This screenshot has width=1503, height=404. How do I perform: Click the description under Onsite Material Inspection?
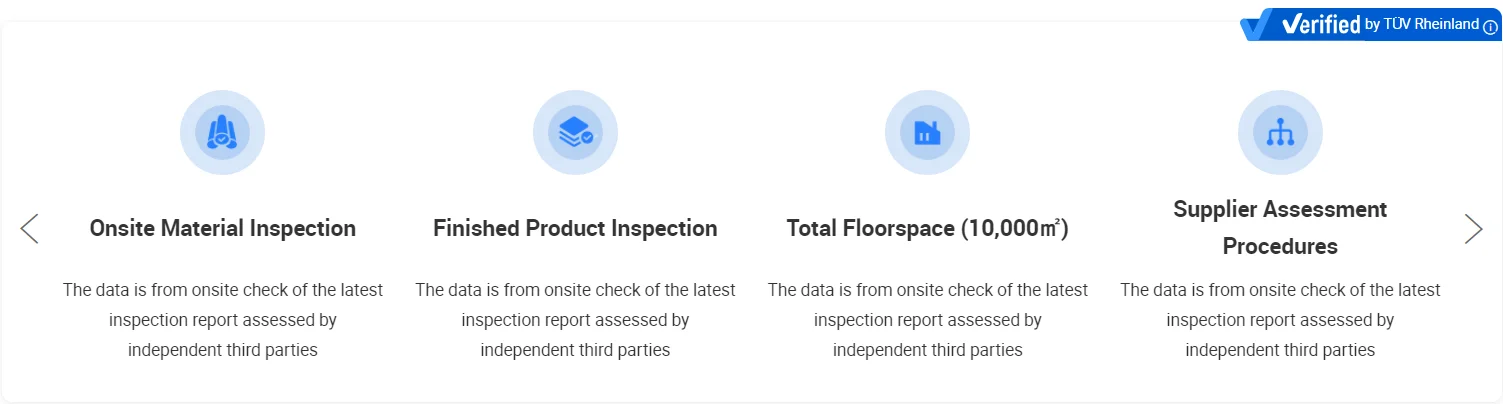point(222,320)
